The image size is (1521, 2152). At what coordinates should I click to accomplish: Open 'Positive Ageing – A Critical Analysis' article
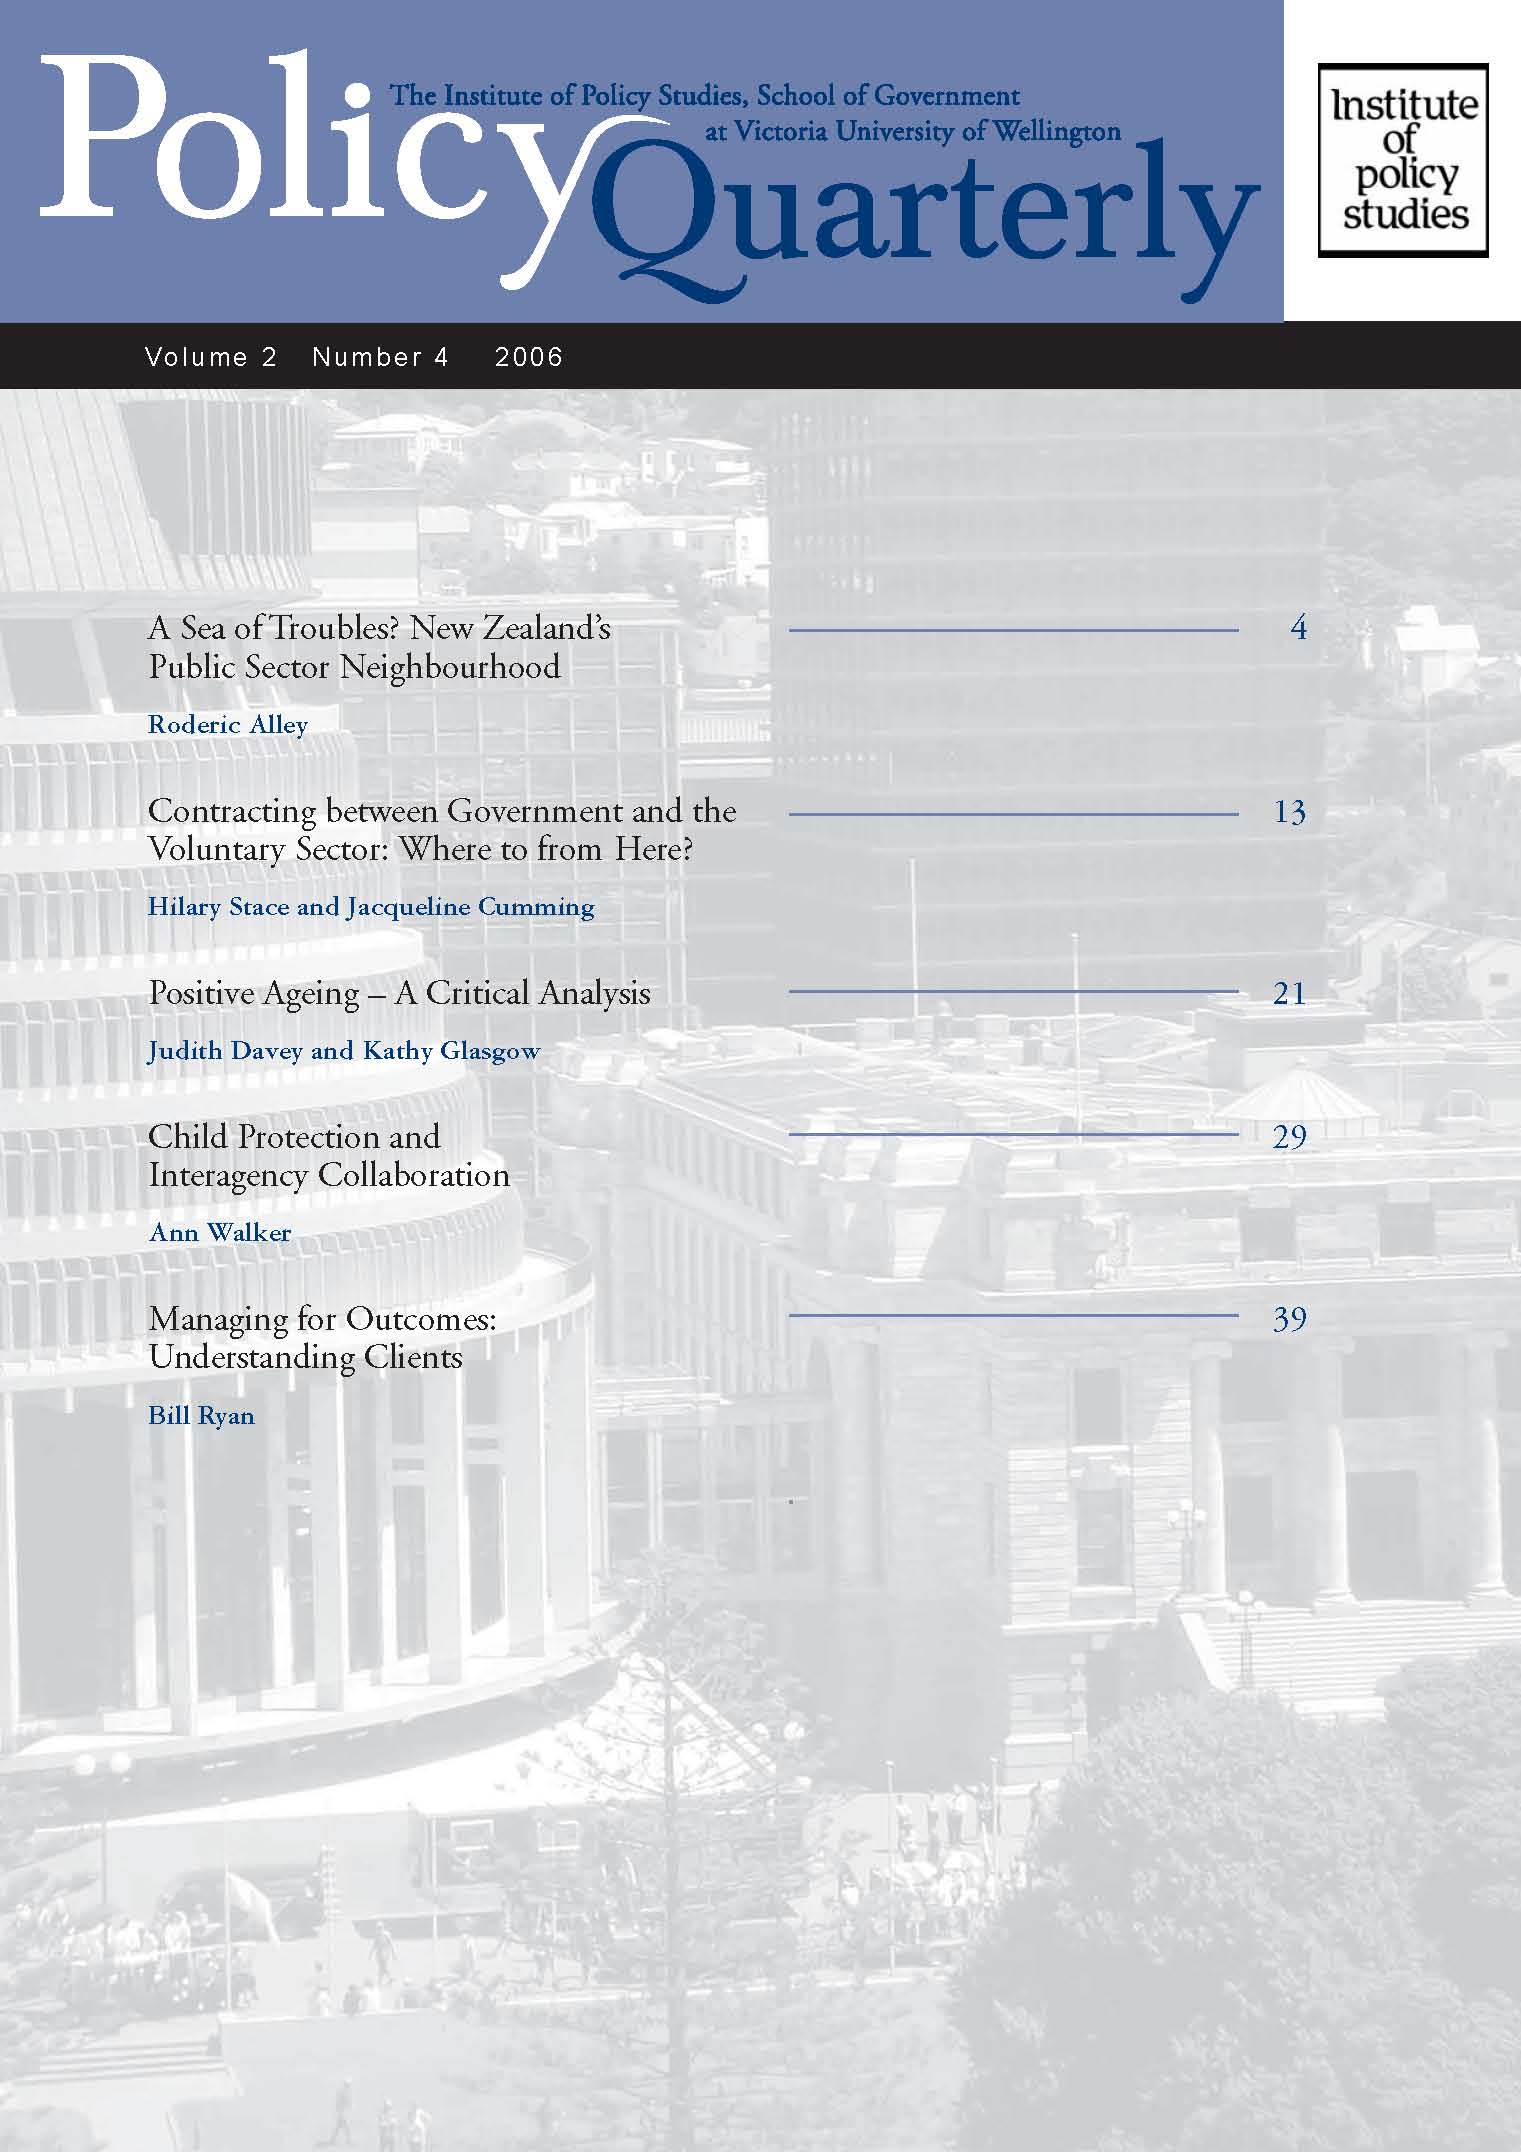[399, 993]
